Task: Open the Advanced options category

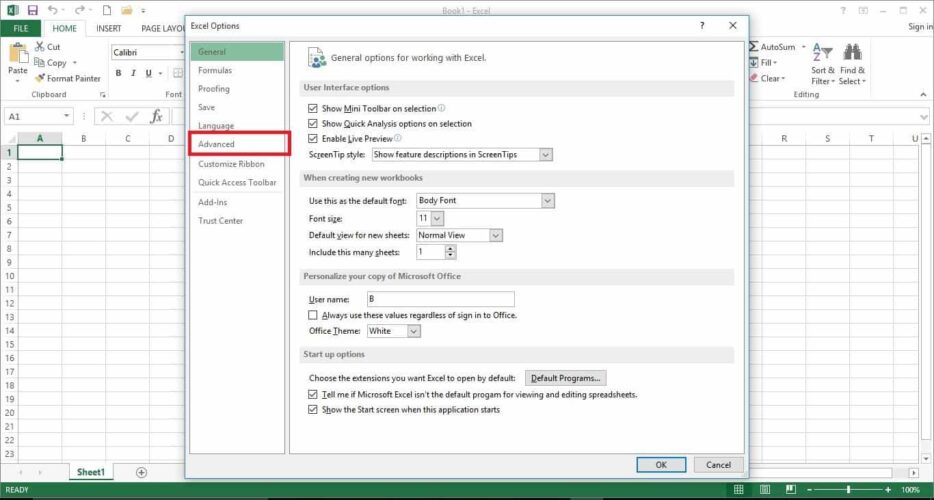Action: pyautogui.click(x=237, y=144)
